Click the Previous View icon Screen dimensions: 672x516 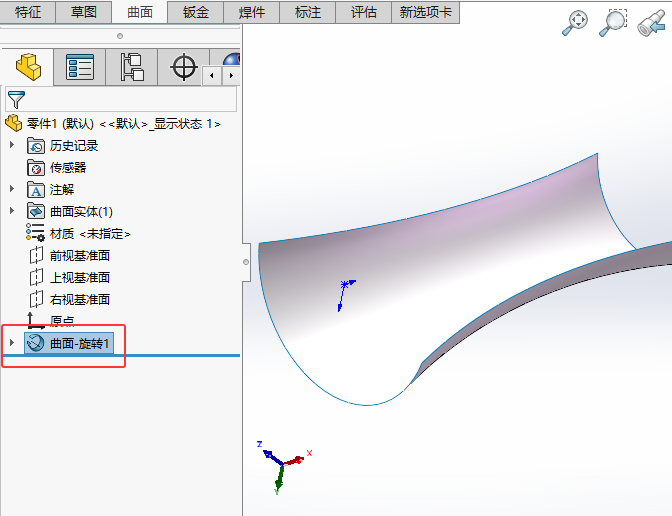tap(651, 23)
